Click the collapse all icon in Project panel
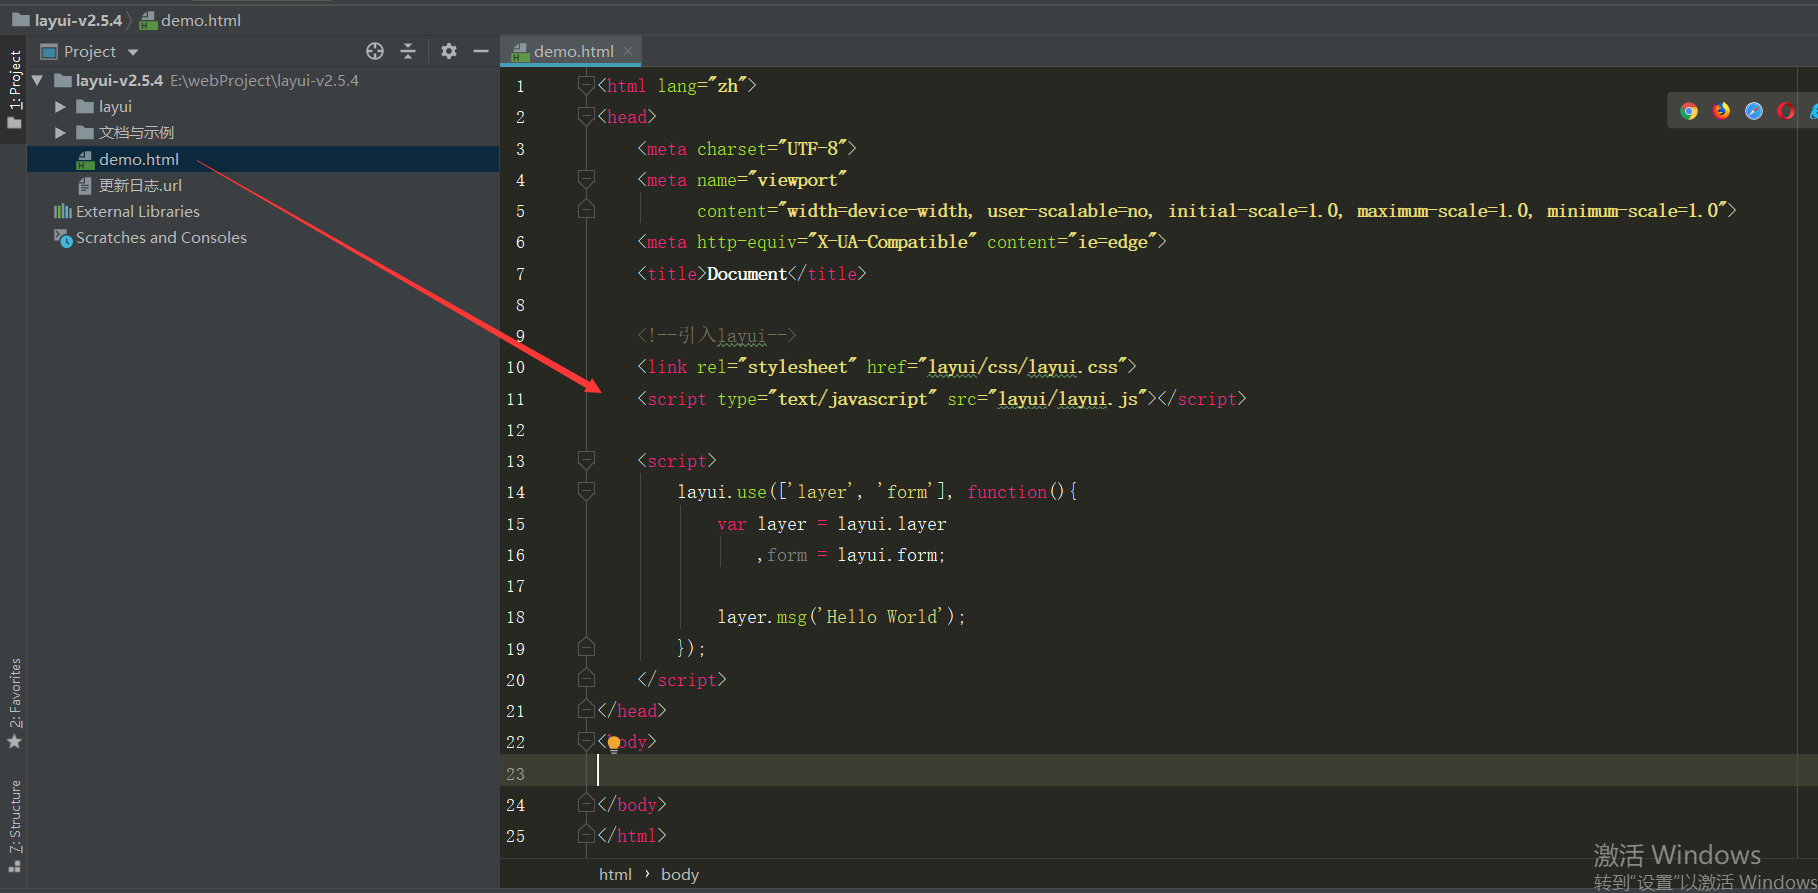Screen dimensions: 1818x893 408,51
